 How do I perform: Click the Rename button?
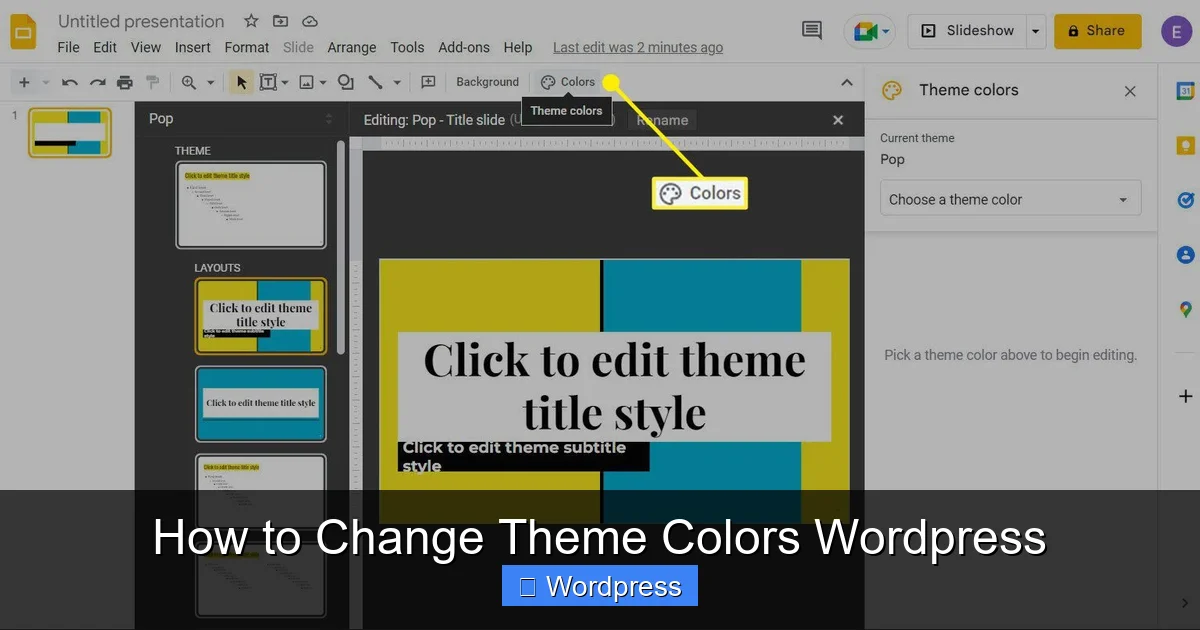[x=662, y=120]
